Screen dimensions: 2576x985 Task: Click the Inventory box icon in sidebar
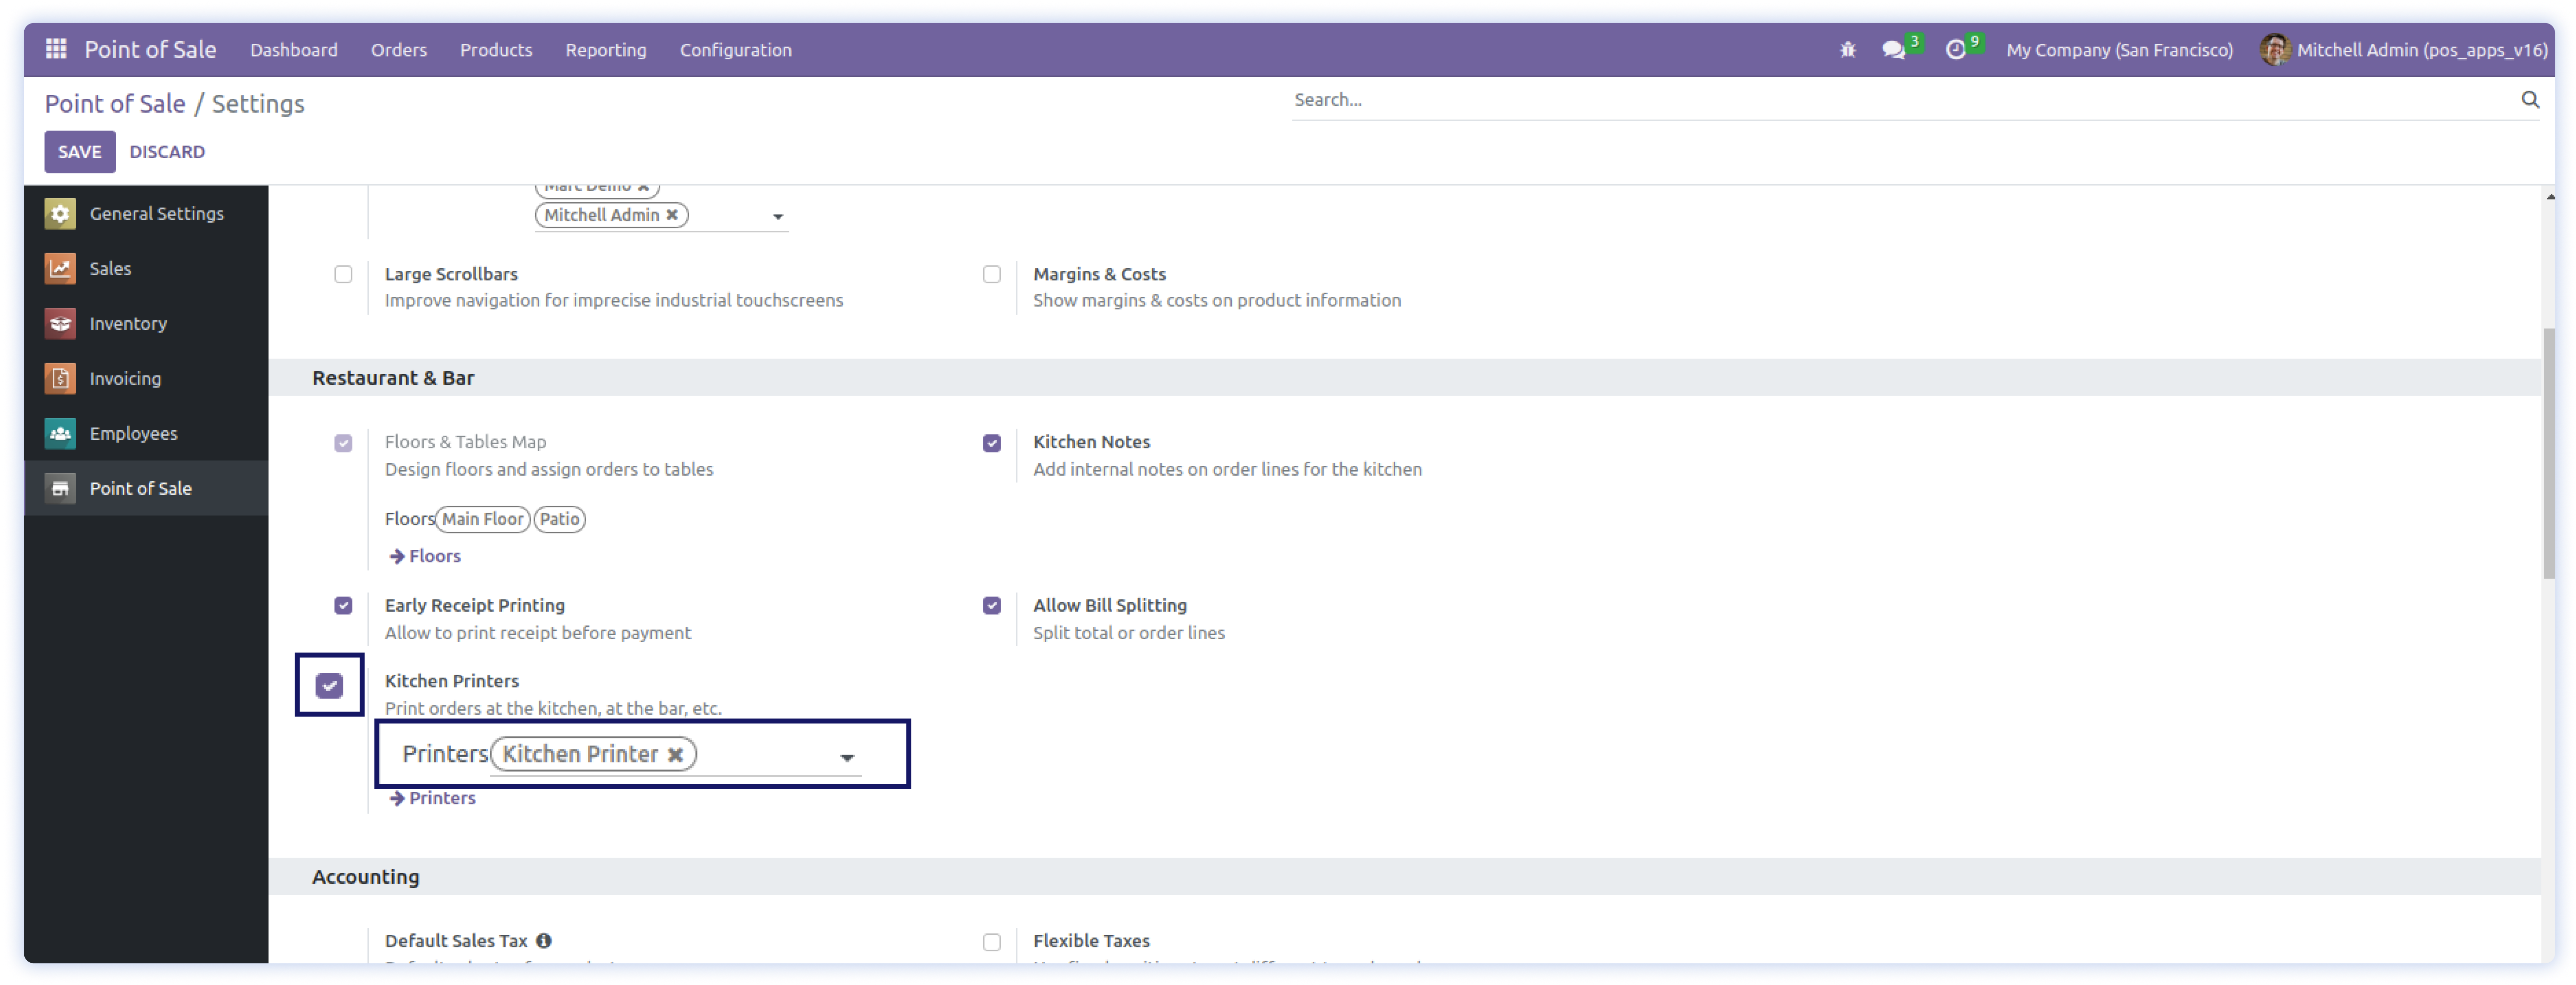tap(60, 323)
